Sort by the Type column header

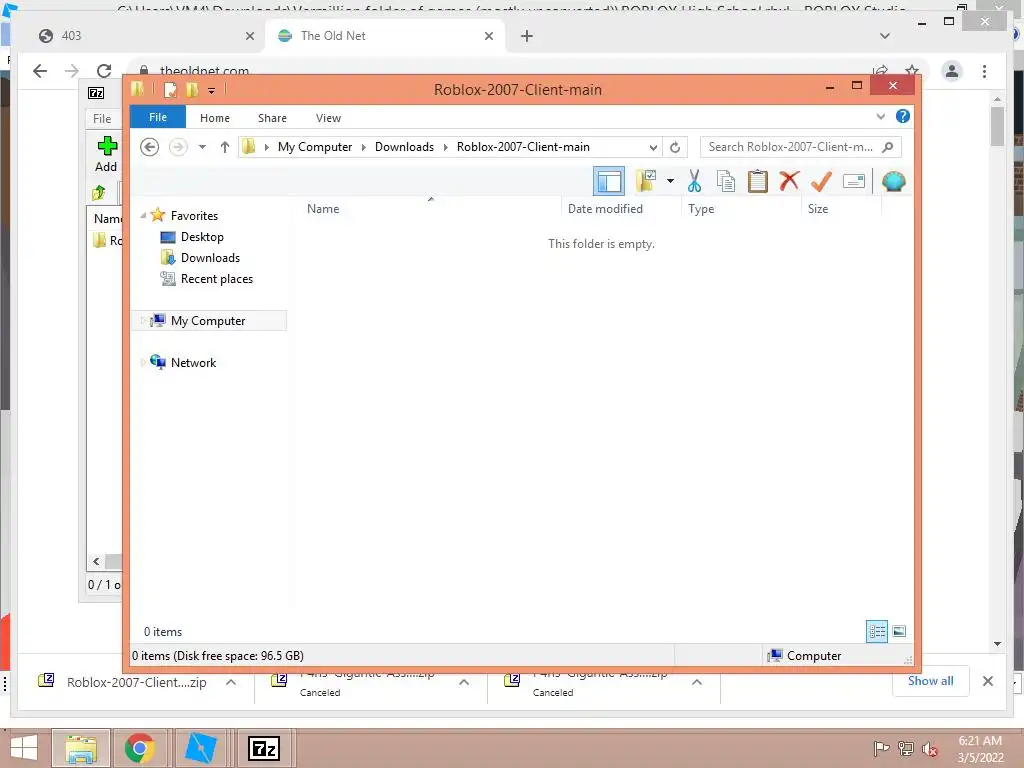[741, 209]
